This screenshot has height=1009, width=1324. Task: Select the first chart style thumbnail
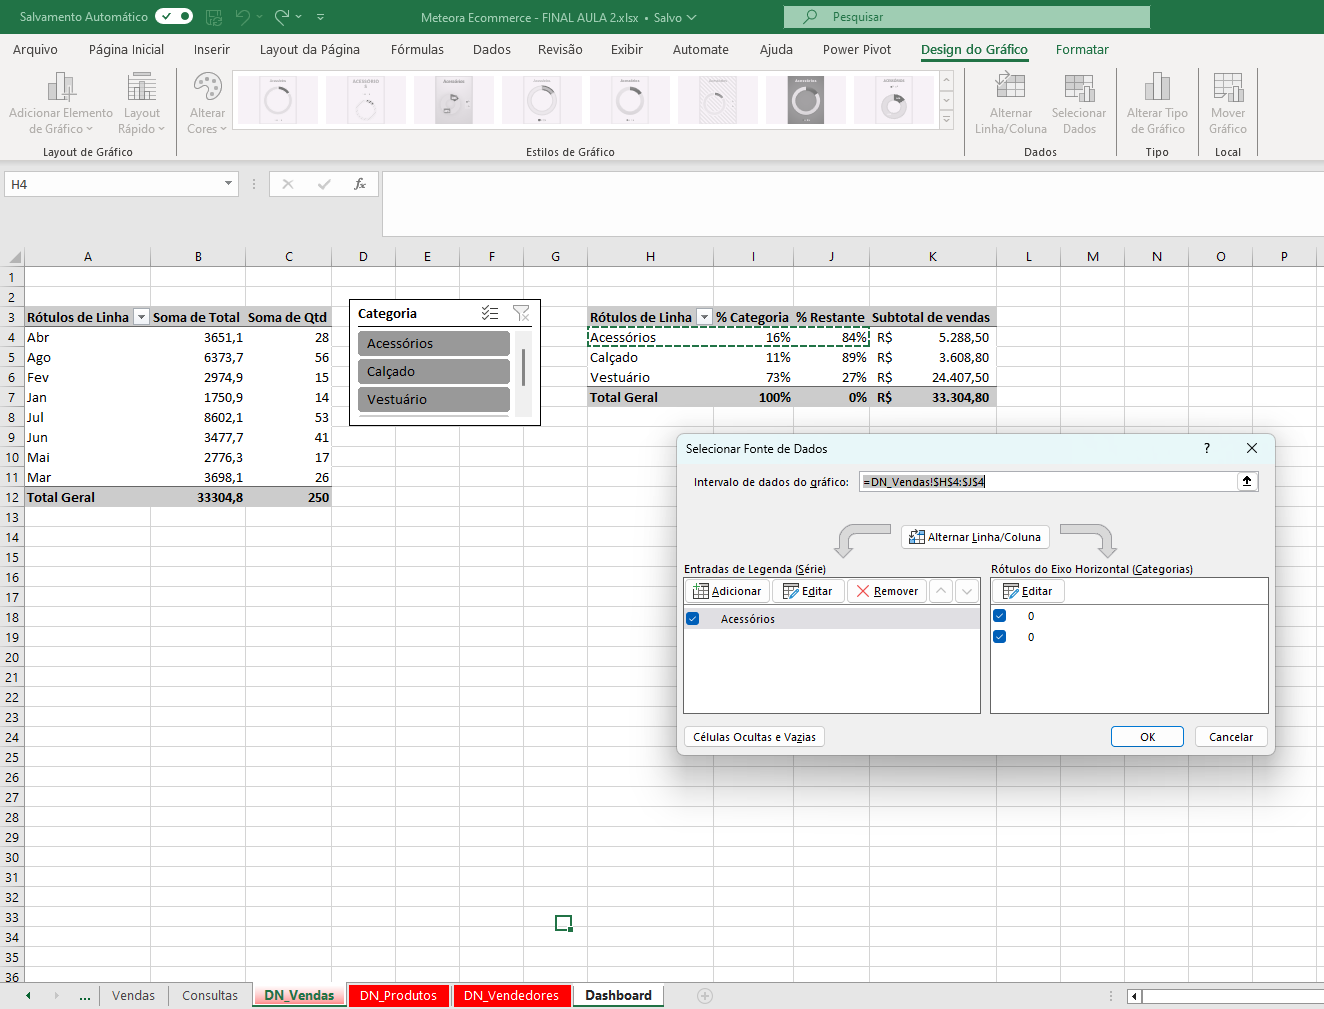278,100
